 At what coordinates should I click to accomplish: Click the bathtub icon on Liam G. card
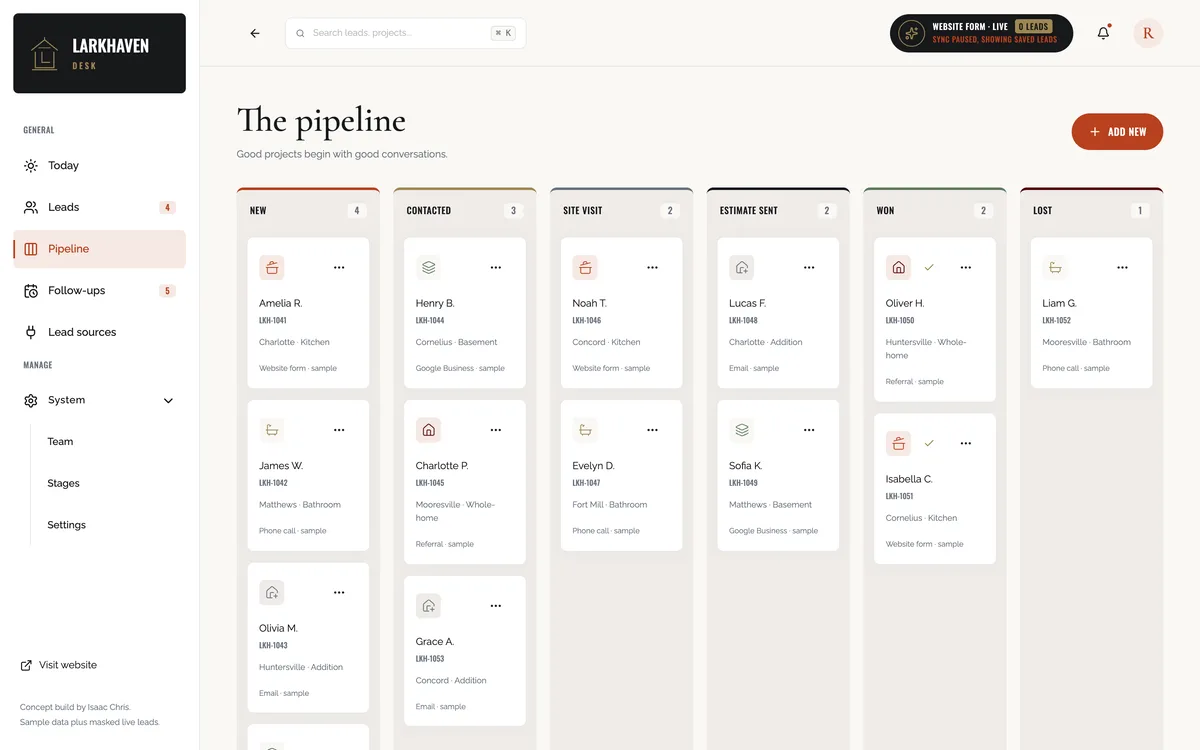1055,267
